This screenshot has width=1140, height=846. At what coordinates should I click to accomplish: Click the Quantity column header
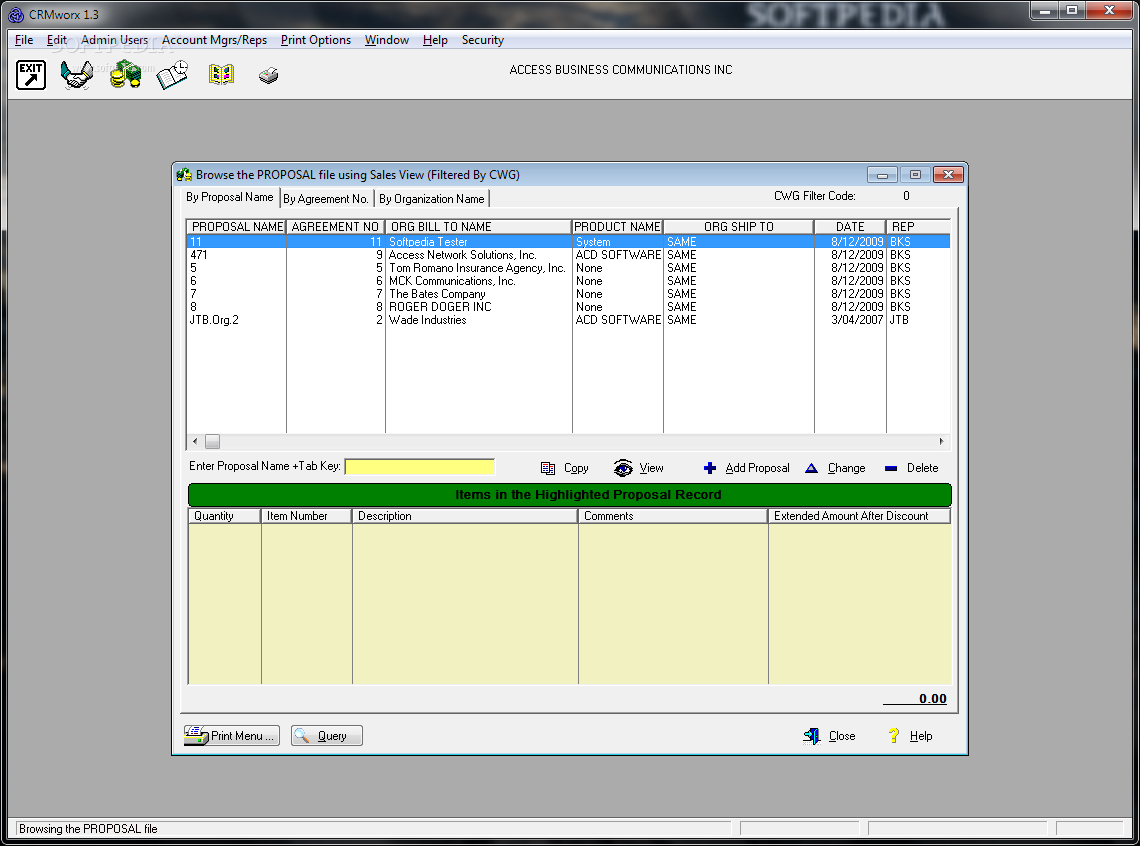pyautogui.click(x=224, y=516)
